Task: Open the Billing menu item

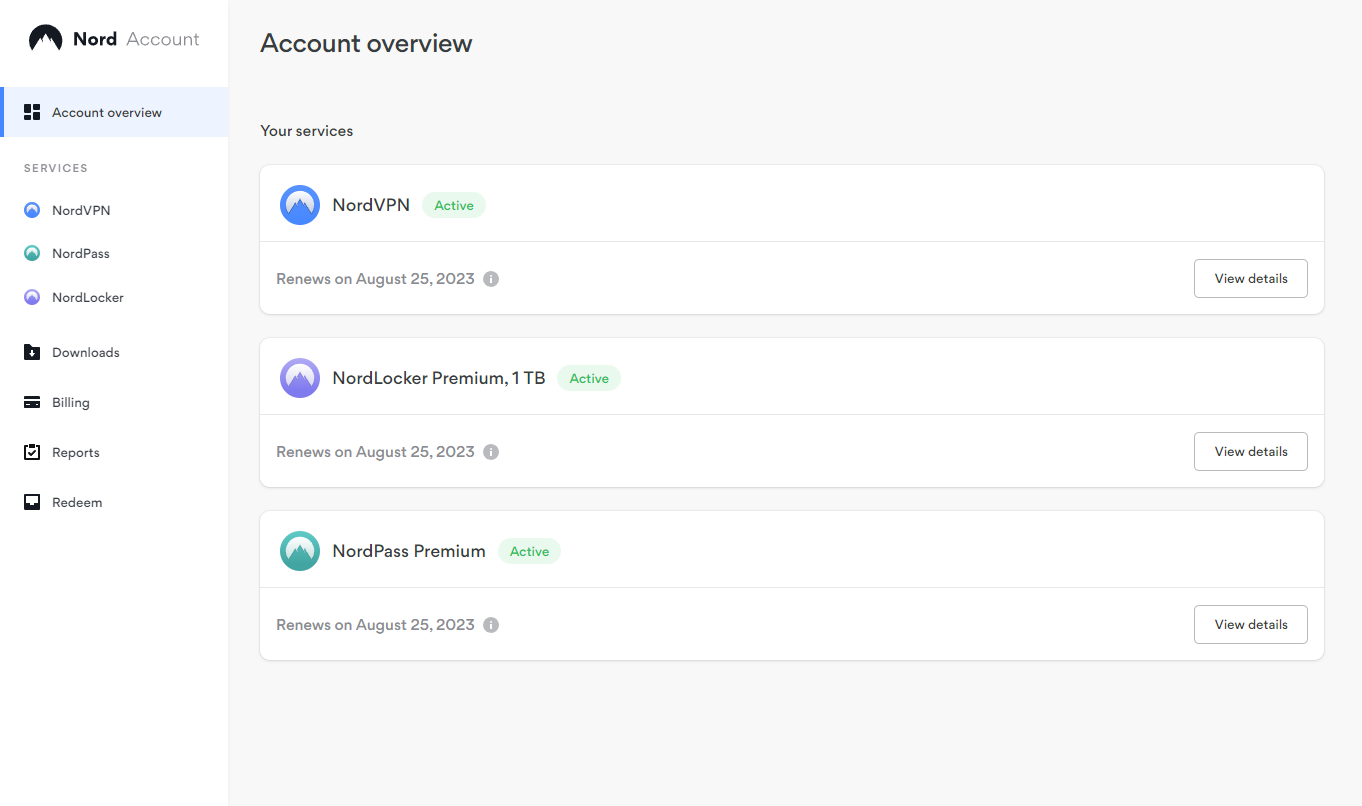Action: 71,403
